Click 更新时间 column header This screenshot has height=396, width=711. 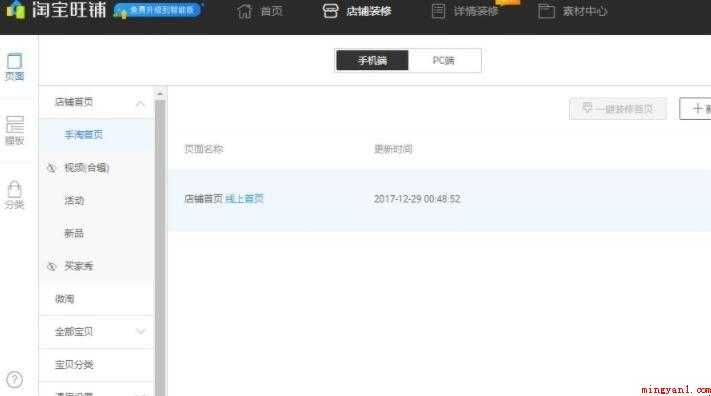click(x=393, y=149)
